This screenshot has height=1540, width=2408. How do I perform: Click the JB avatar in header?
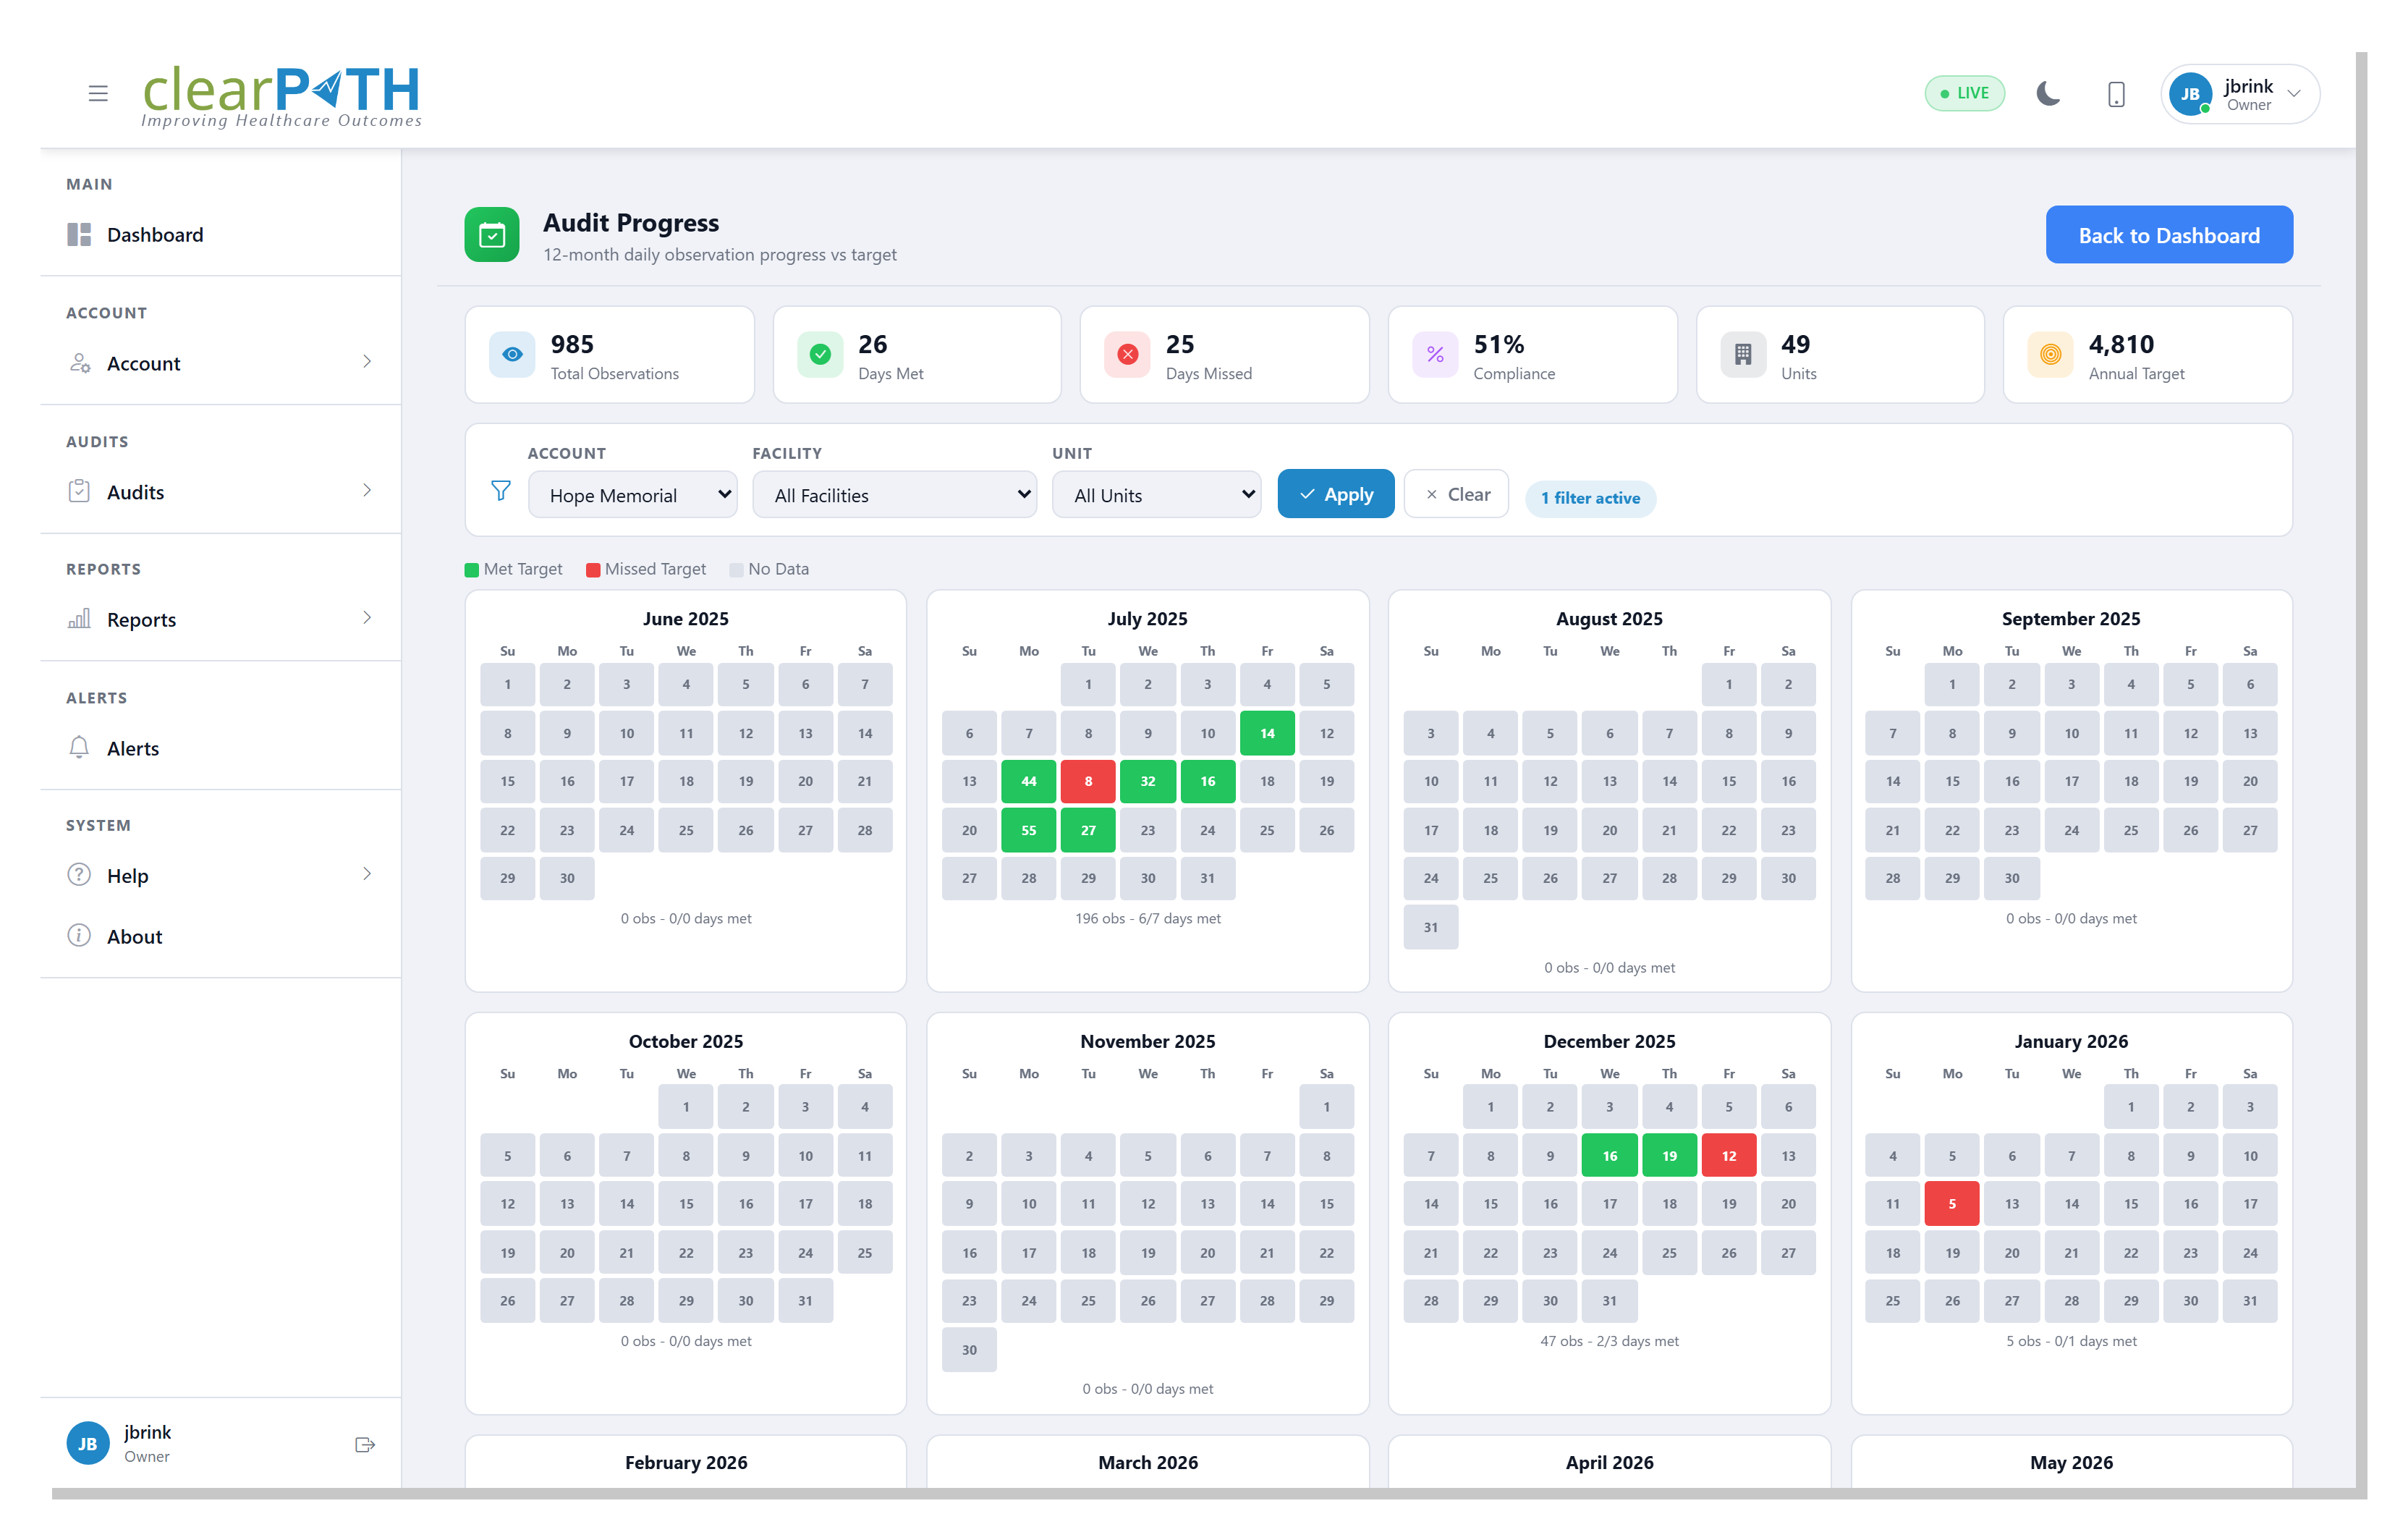tap(2190, 94)
